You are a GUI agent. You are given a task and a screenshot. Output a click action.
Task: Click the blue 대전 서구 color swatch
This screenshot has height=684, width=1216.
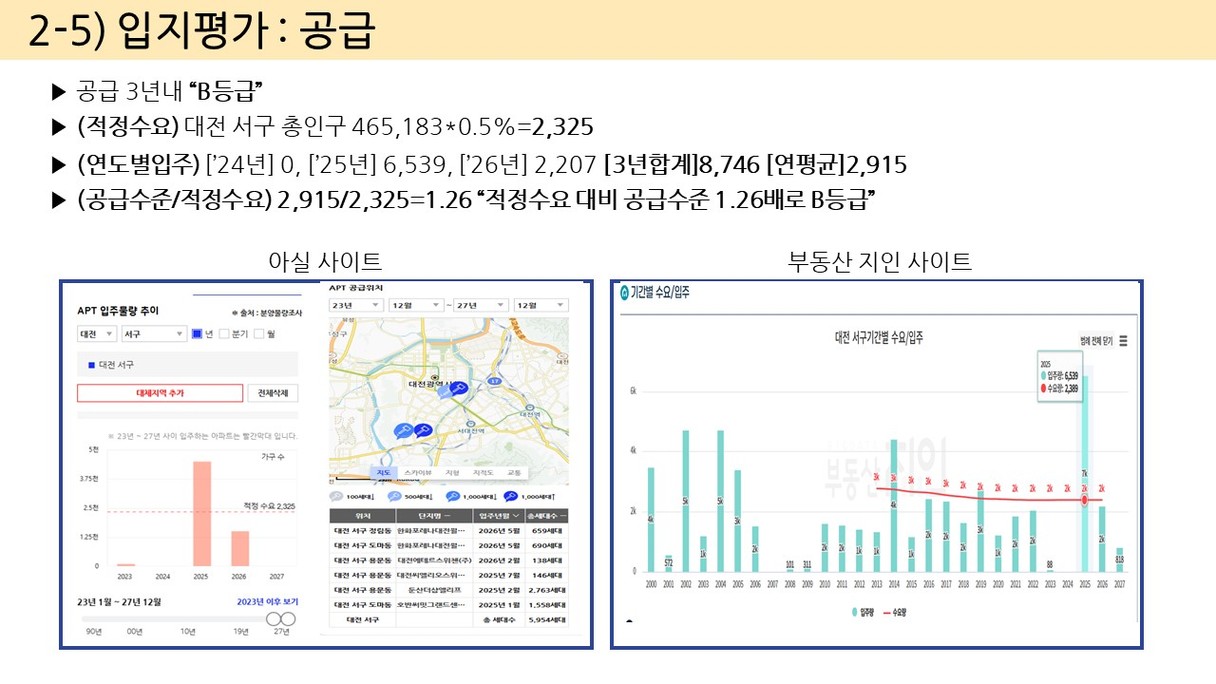[x=90, y=365]
